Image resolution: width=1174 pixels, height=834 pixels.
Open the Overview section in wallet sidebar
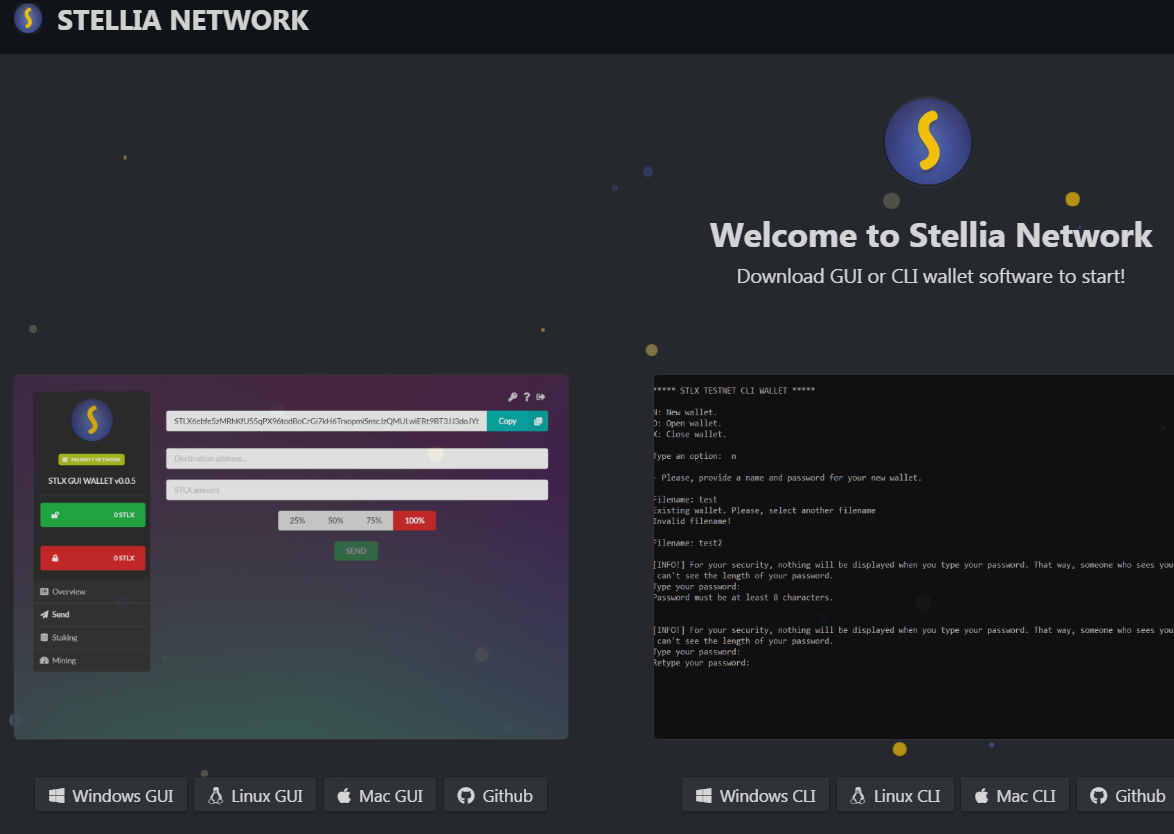pyautogui.click(x=68, y=592)
